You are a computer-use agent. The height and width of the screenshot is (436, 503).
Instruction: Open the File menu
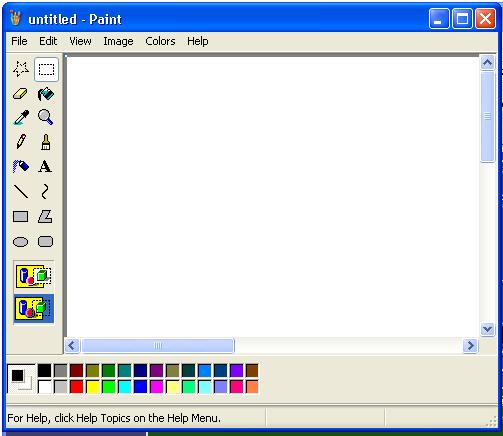[x=19, y=41]
